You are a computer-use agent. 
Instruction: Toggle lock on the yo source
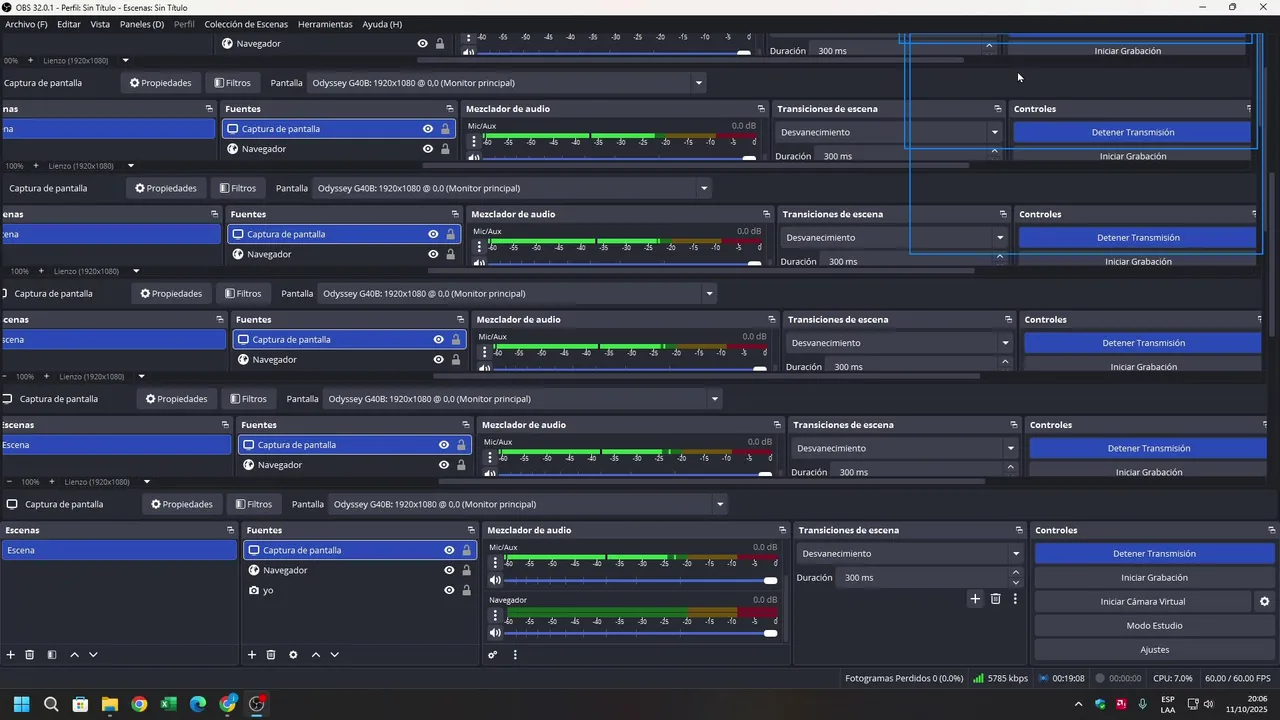pyautogui.click(x=466, y=590)
